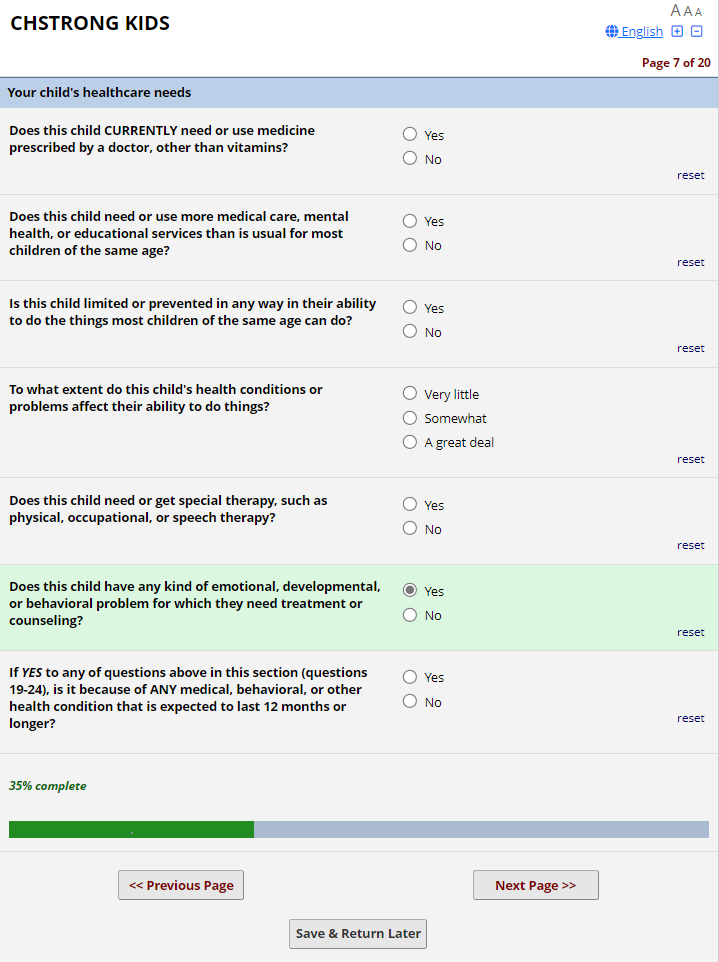Click the minus icon to collapse all
Screen dimensions: 719x962
[697, 31]
